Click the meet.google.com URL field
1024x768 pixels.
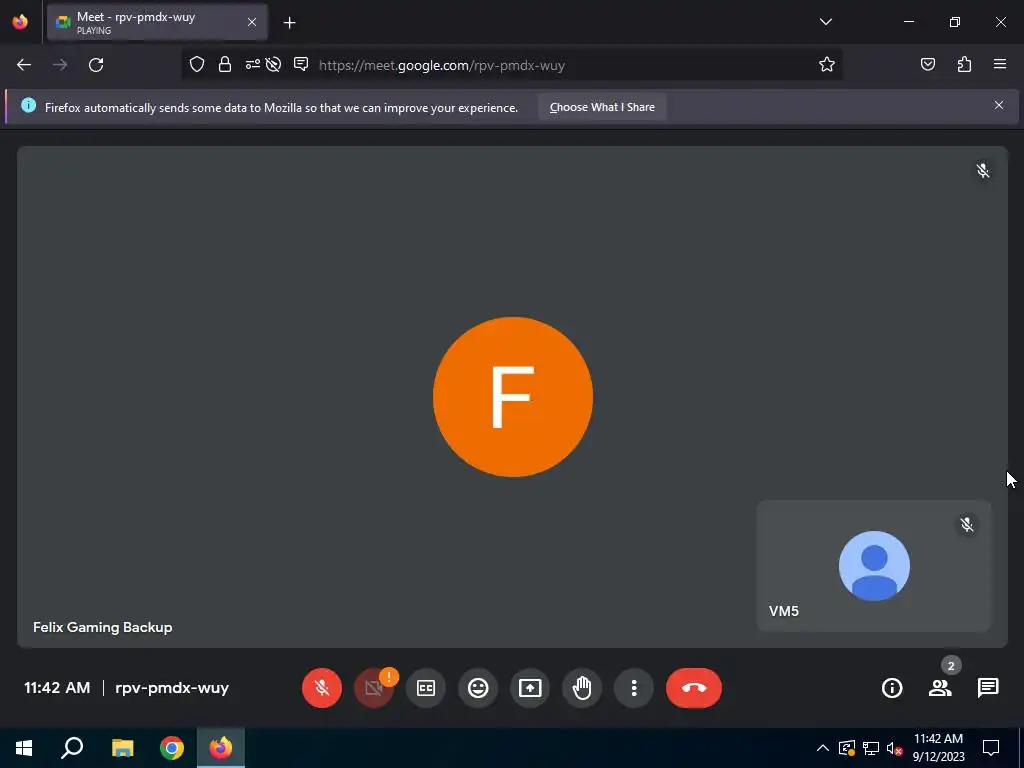(x=441, y=65)
